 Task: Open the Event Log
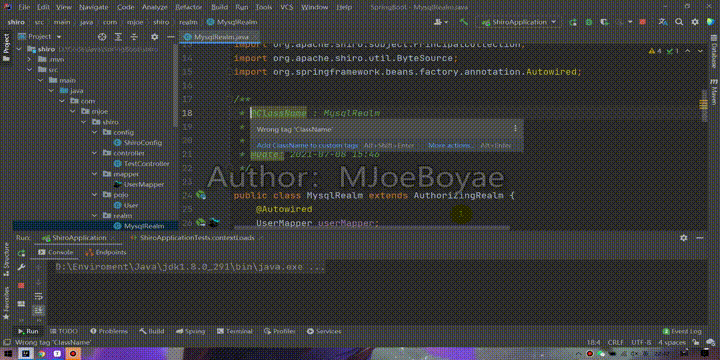tap(682, 331)
